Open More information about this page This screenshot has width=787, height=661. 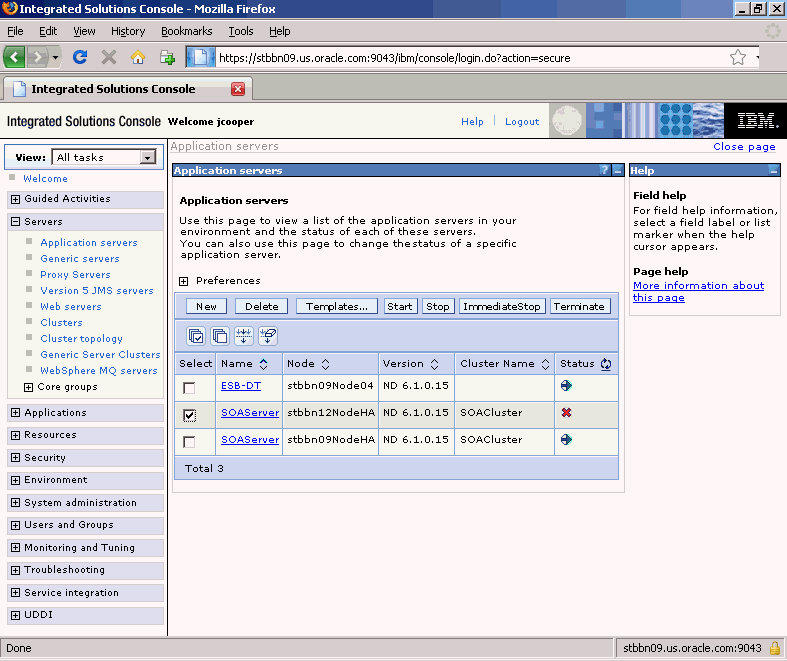[x=698, y=292]
